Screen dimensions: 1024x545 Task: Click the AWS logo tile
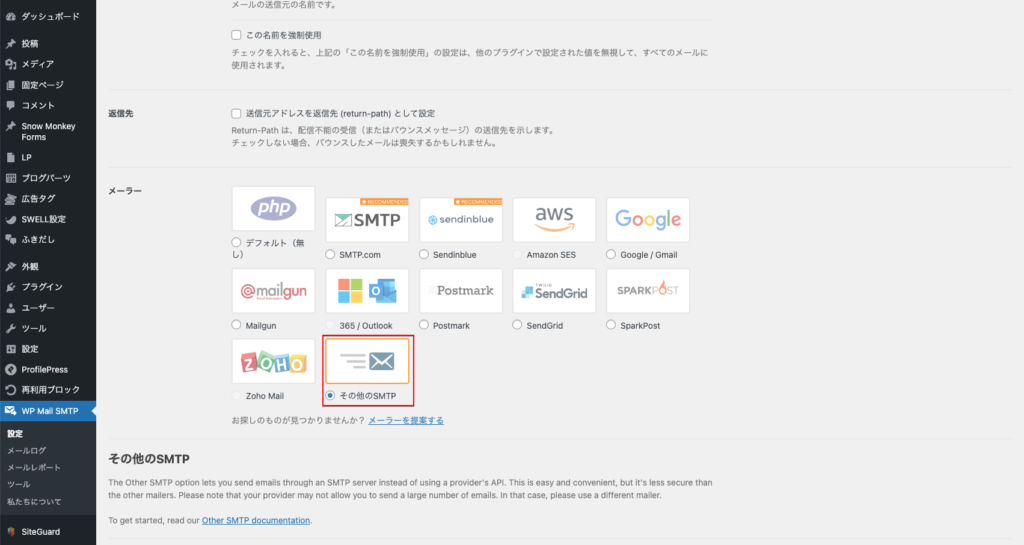coord(554,220)
